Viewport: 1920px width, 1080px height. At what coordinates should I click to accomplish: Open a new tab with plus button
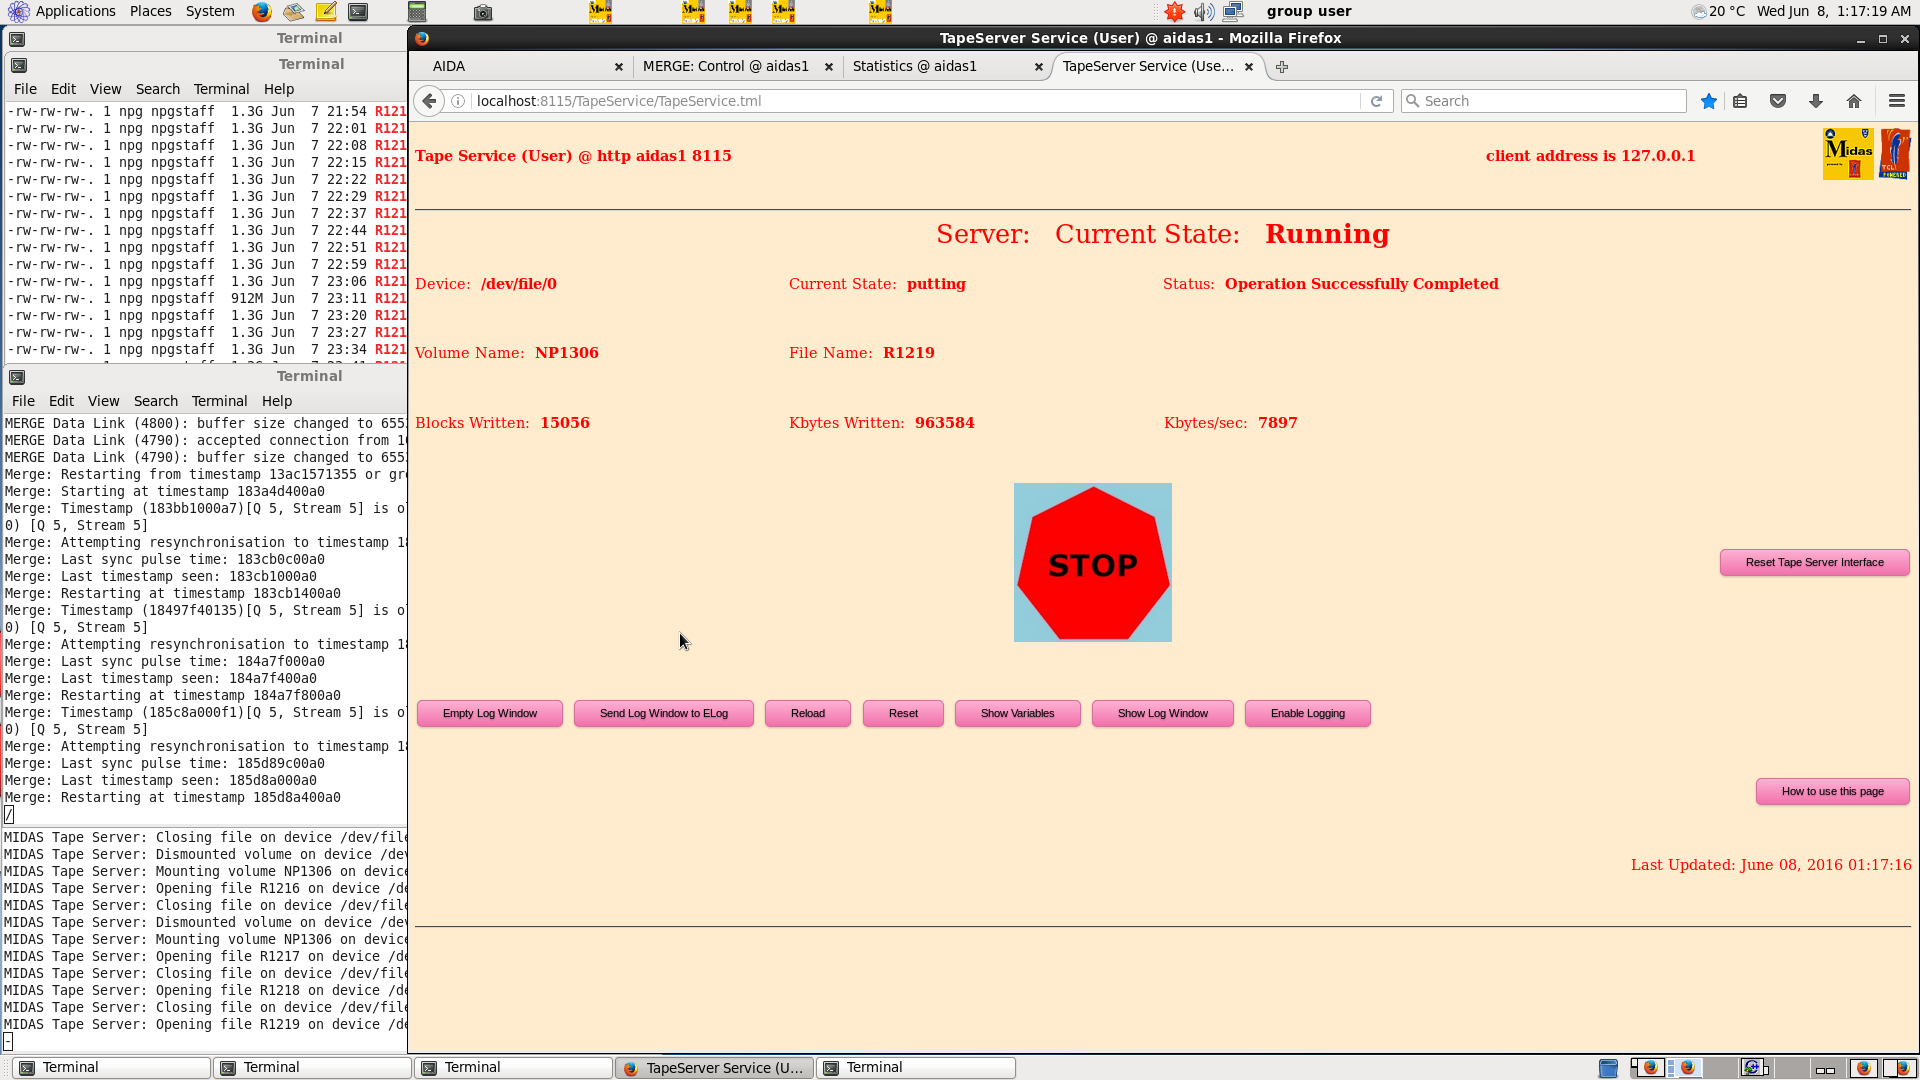click(1282, 67)
